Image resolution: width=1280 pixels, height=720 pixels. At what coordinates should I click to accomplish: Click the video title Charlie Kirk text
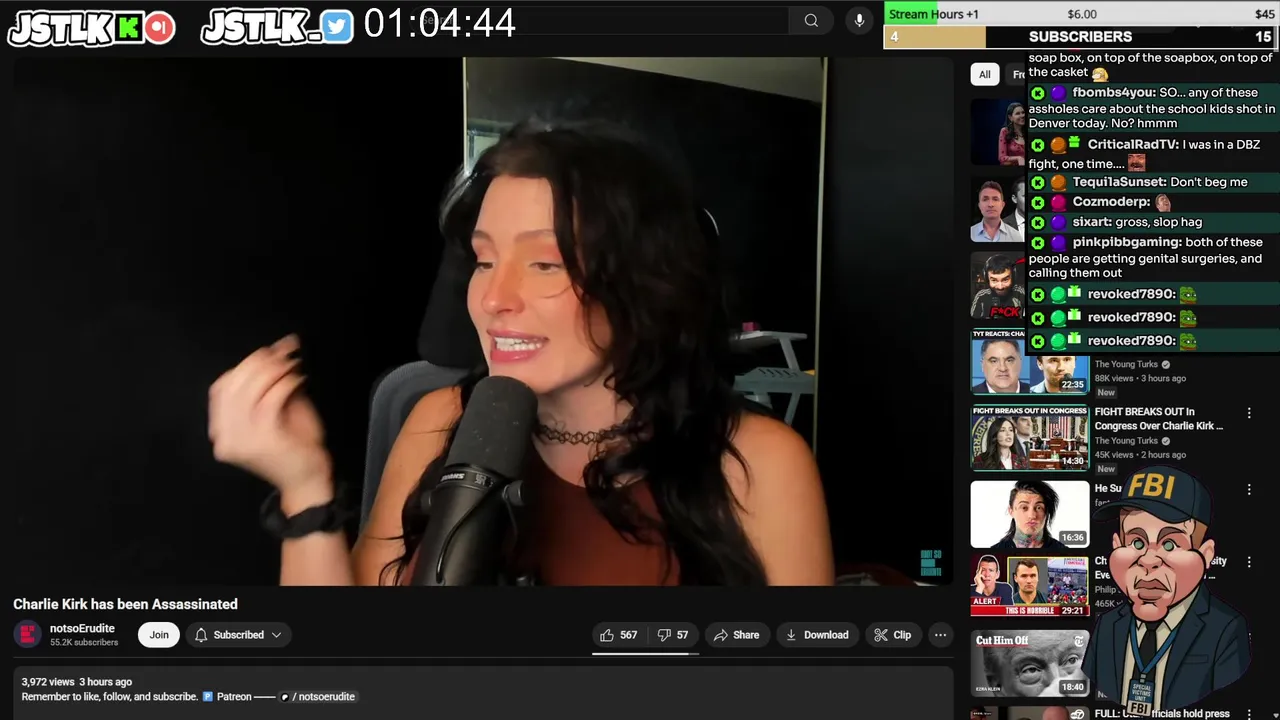tap(125, 604)
